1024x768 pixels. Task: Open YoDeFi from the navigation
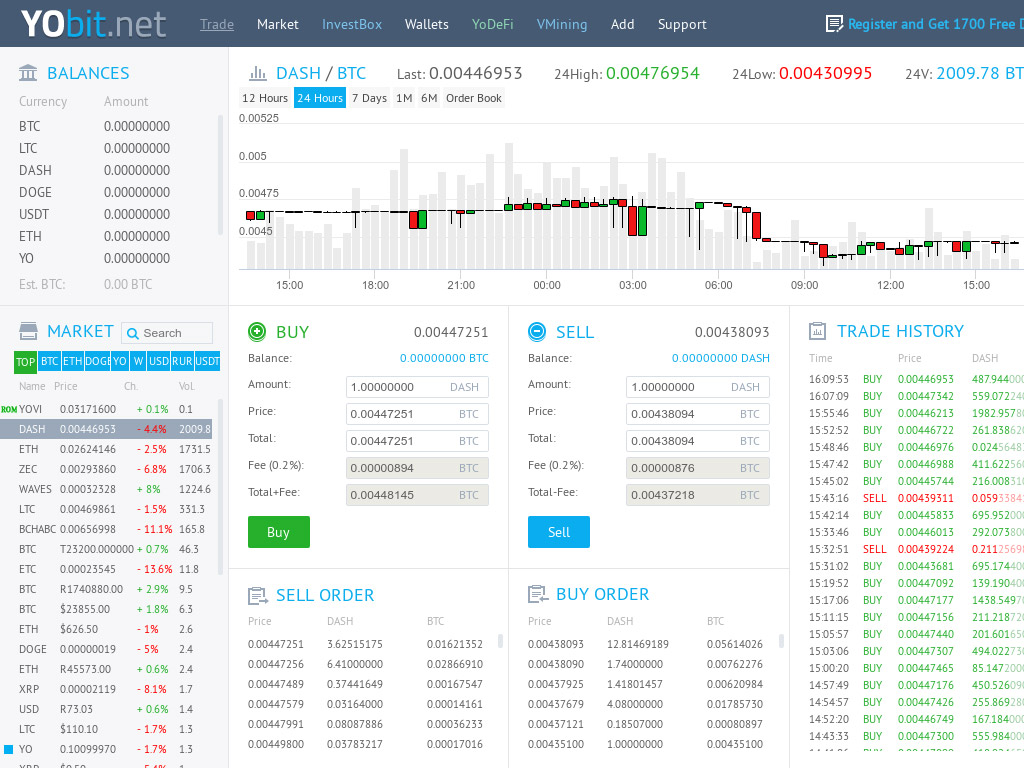(x=492, y=24)
